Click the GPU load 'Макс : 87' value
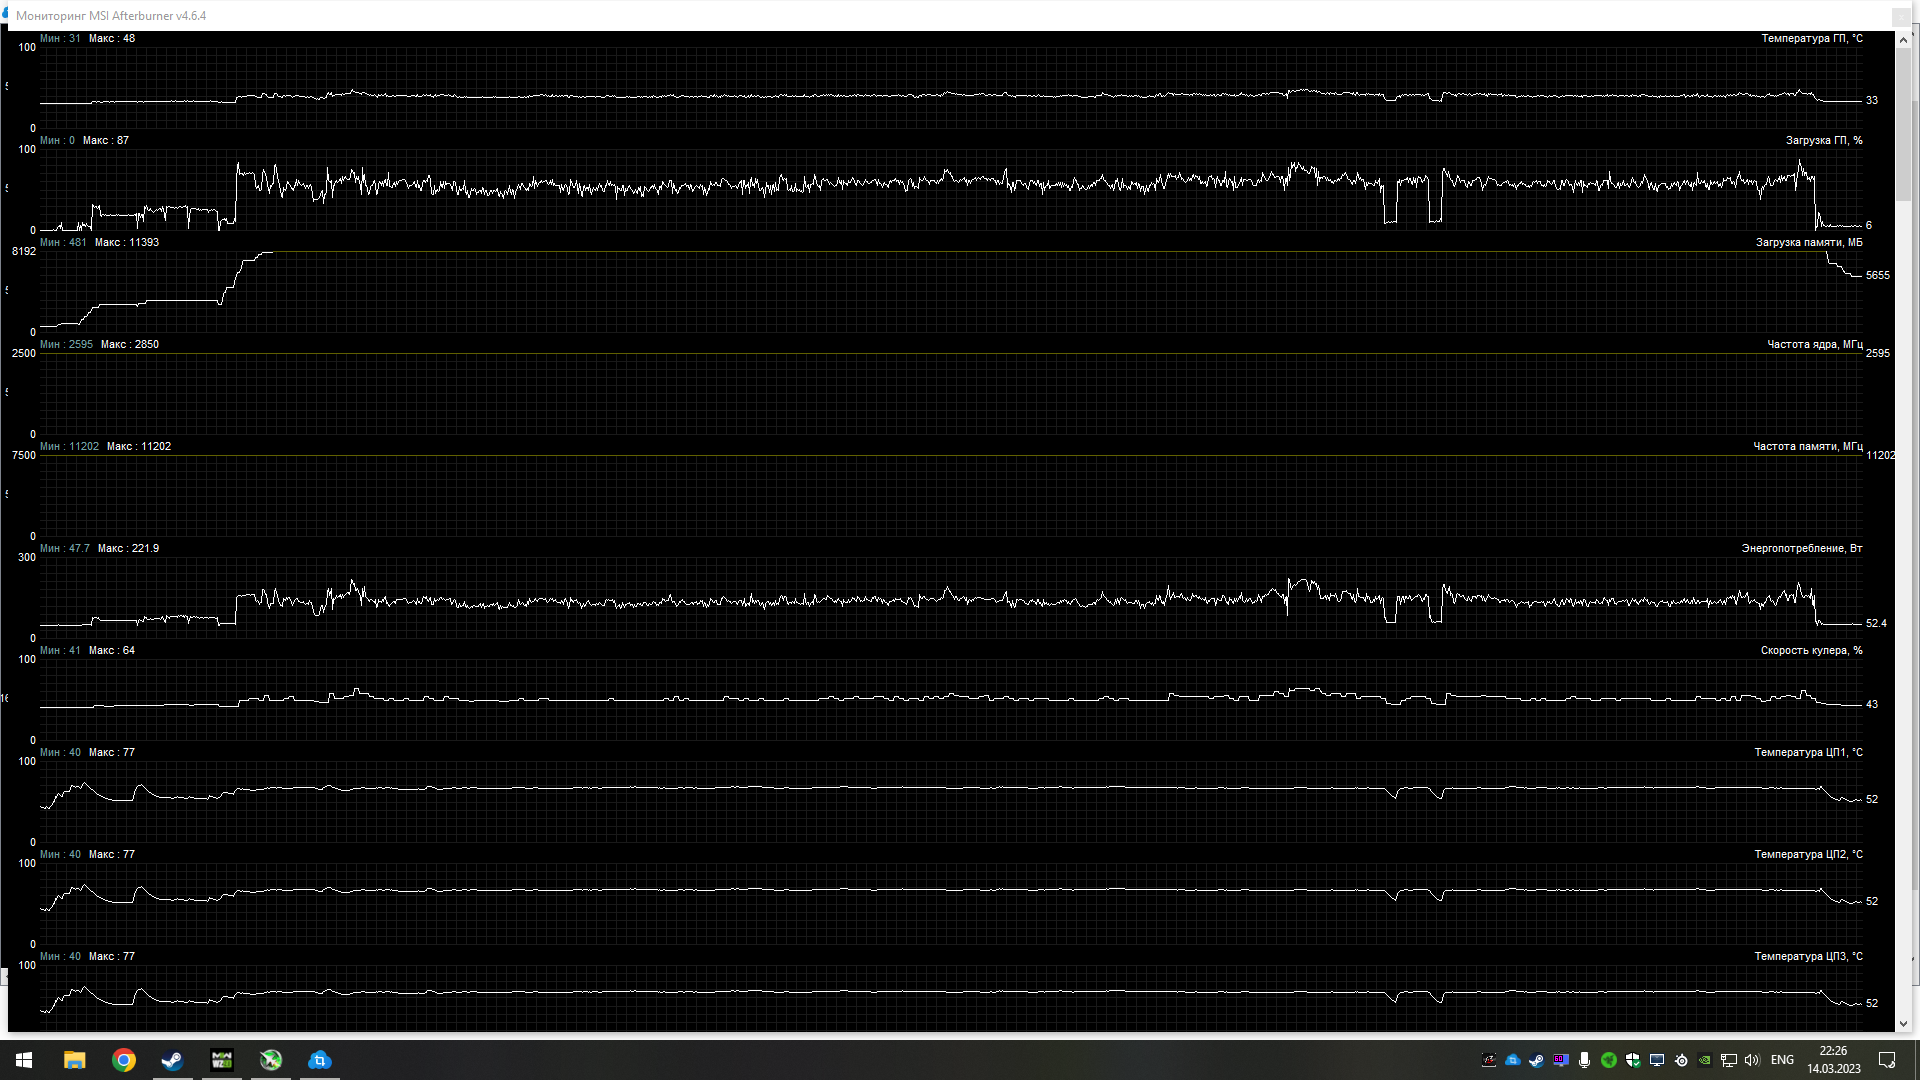 point(106,141)
